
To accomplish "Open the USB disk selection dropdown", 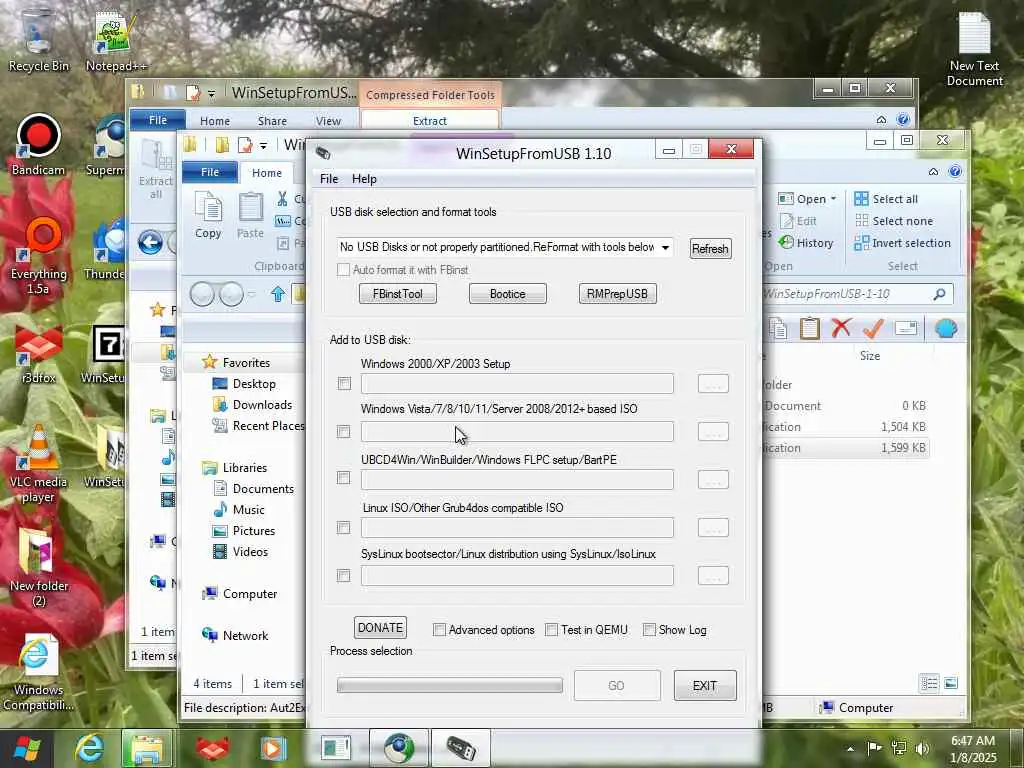I will 665,248.
